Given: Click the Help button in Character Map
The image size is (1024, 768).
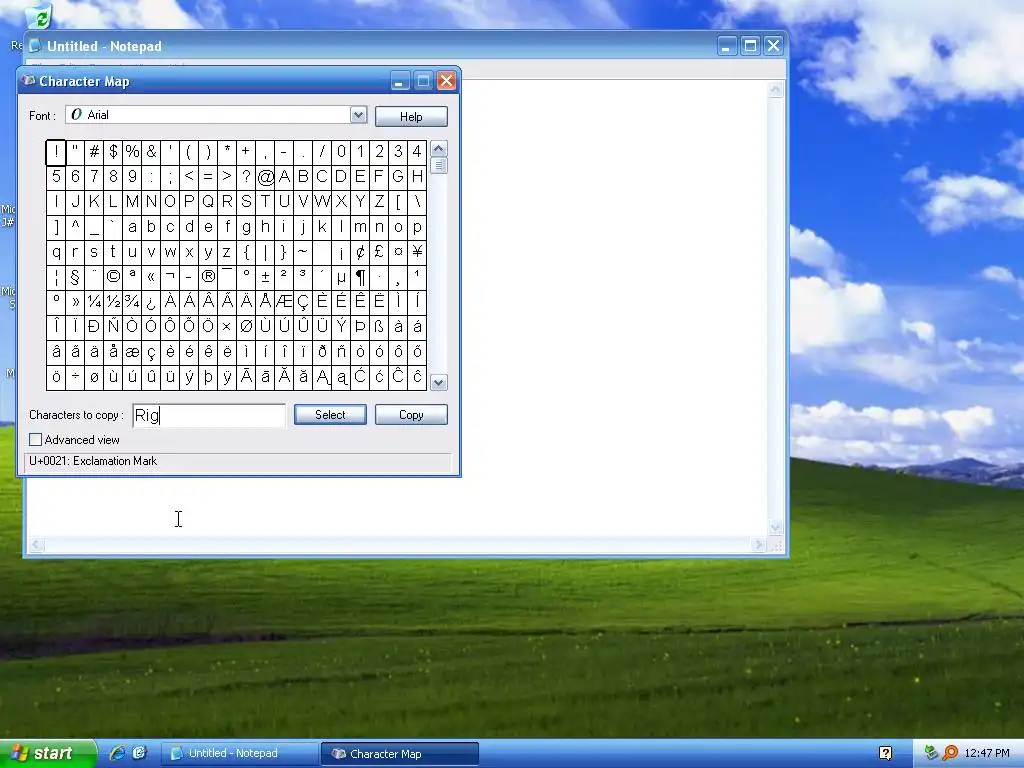Looking at the screenshot, I should (411, 116).
